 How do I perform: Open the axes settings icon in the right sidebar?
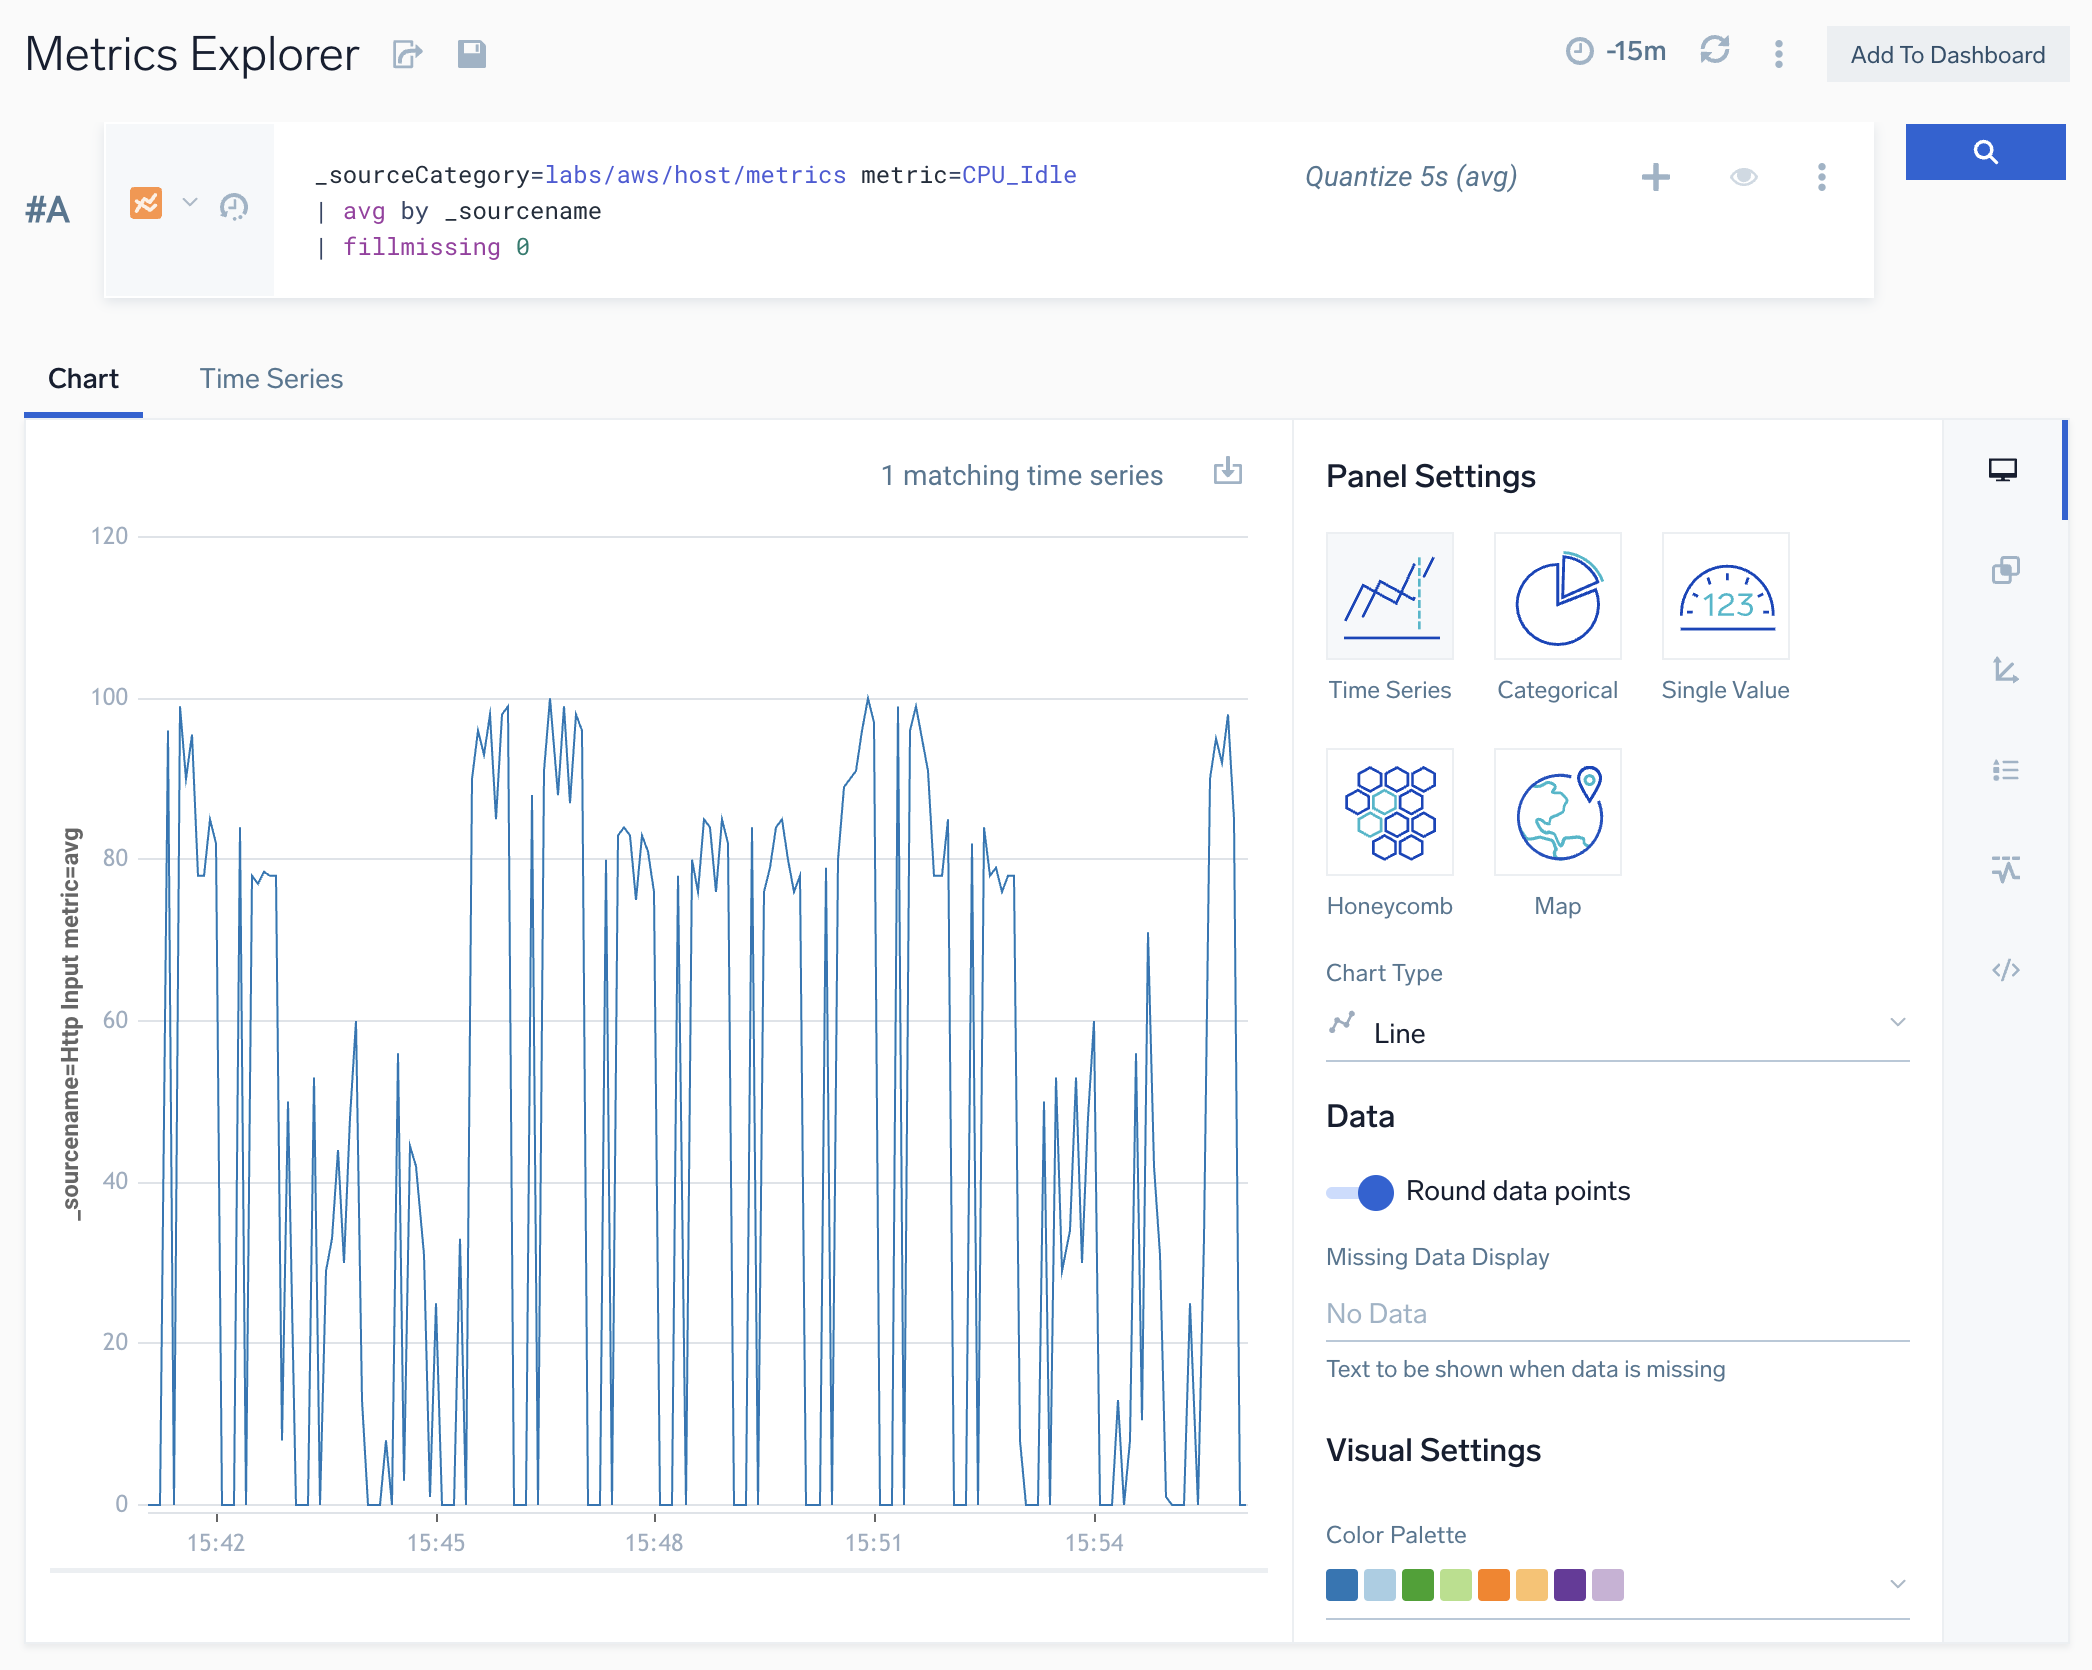(2004, 669)
